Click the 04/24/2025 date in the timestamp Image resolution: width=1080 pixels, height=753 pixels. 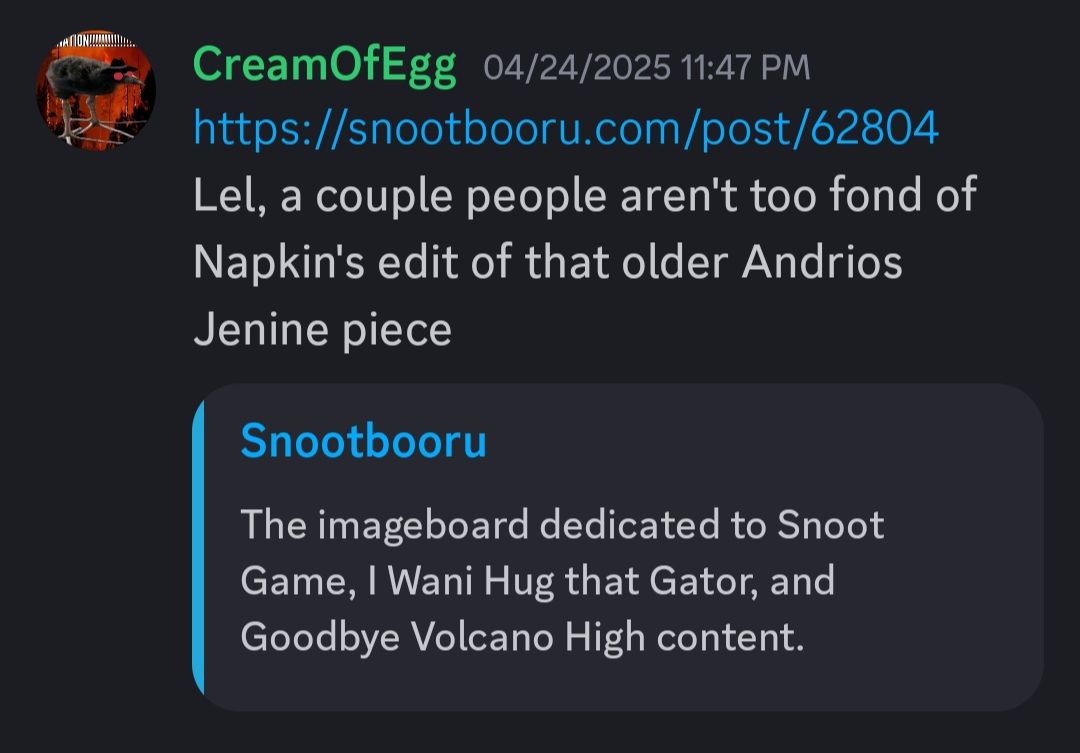(577, 68)
